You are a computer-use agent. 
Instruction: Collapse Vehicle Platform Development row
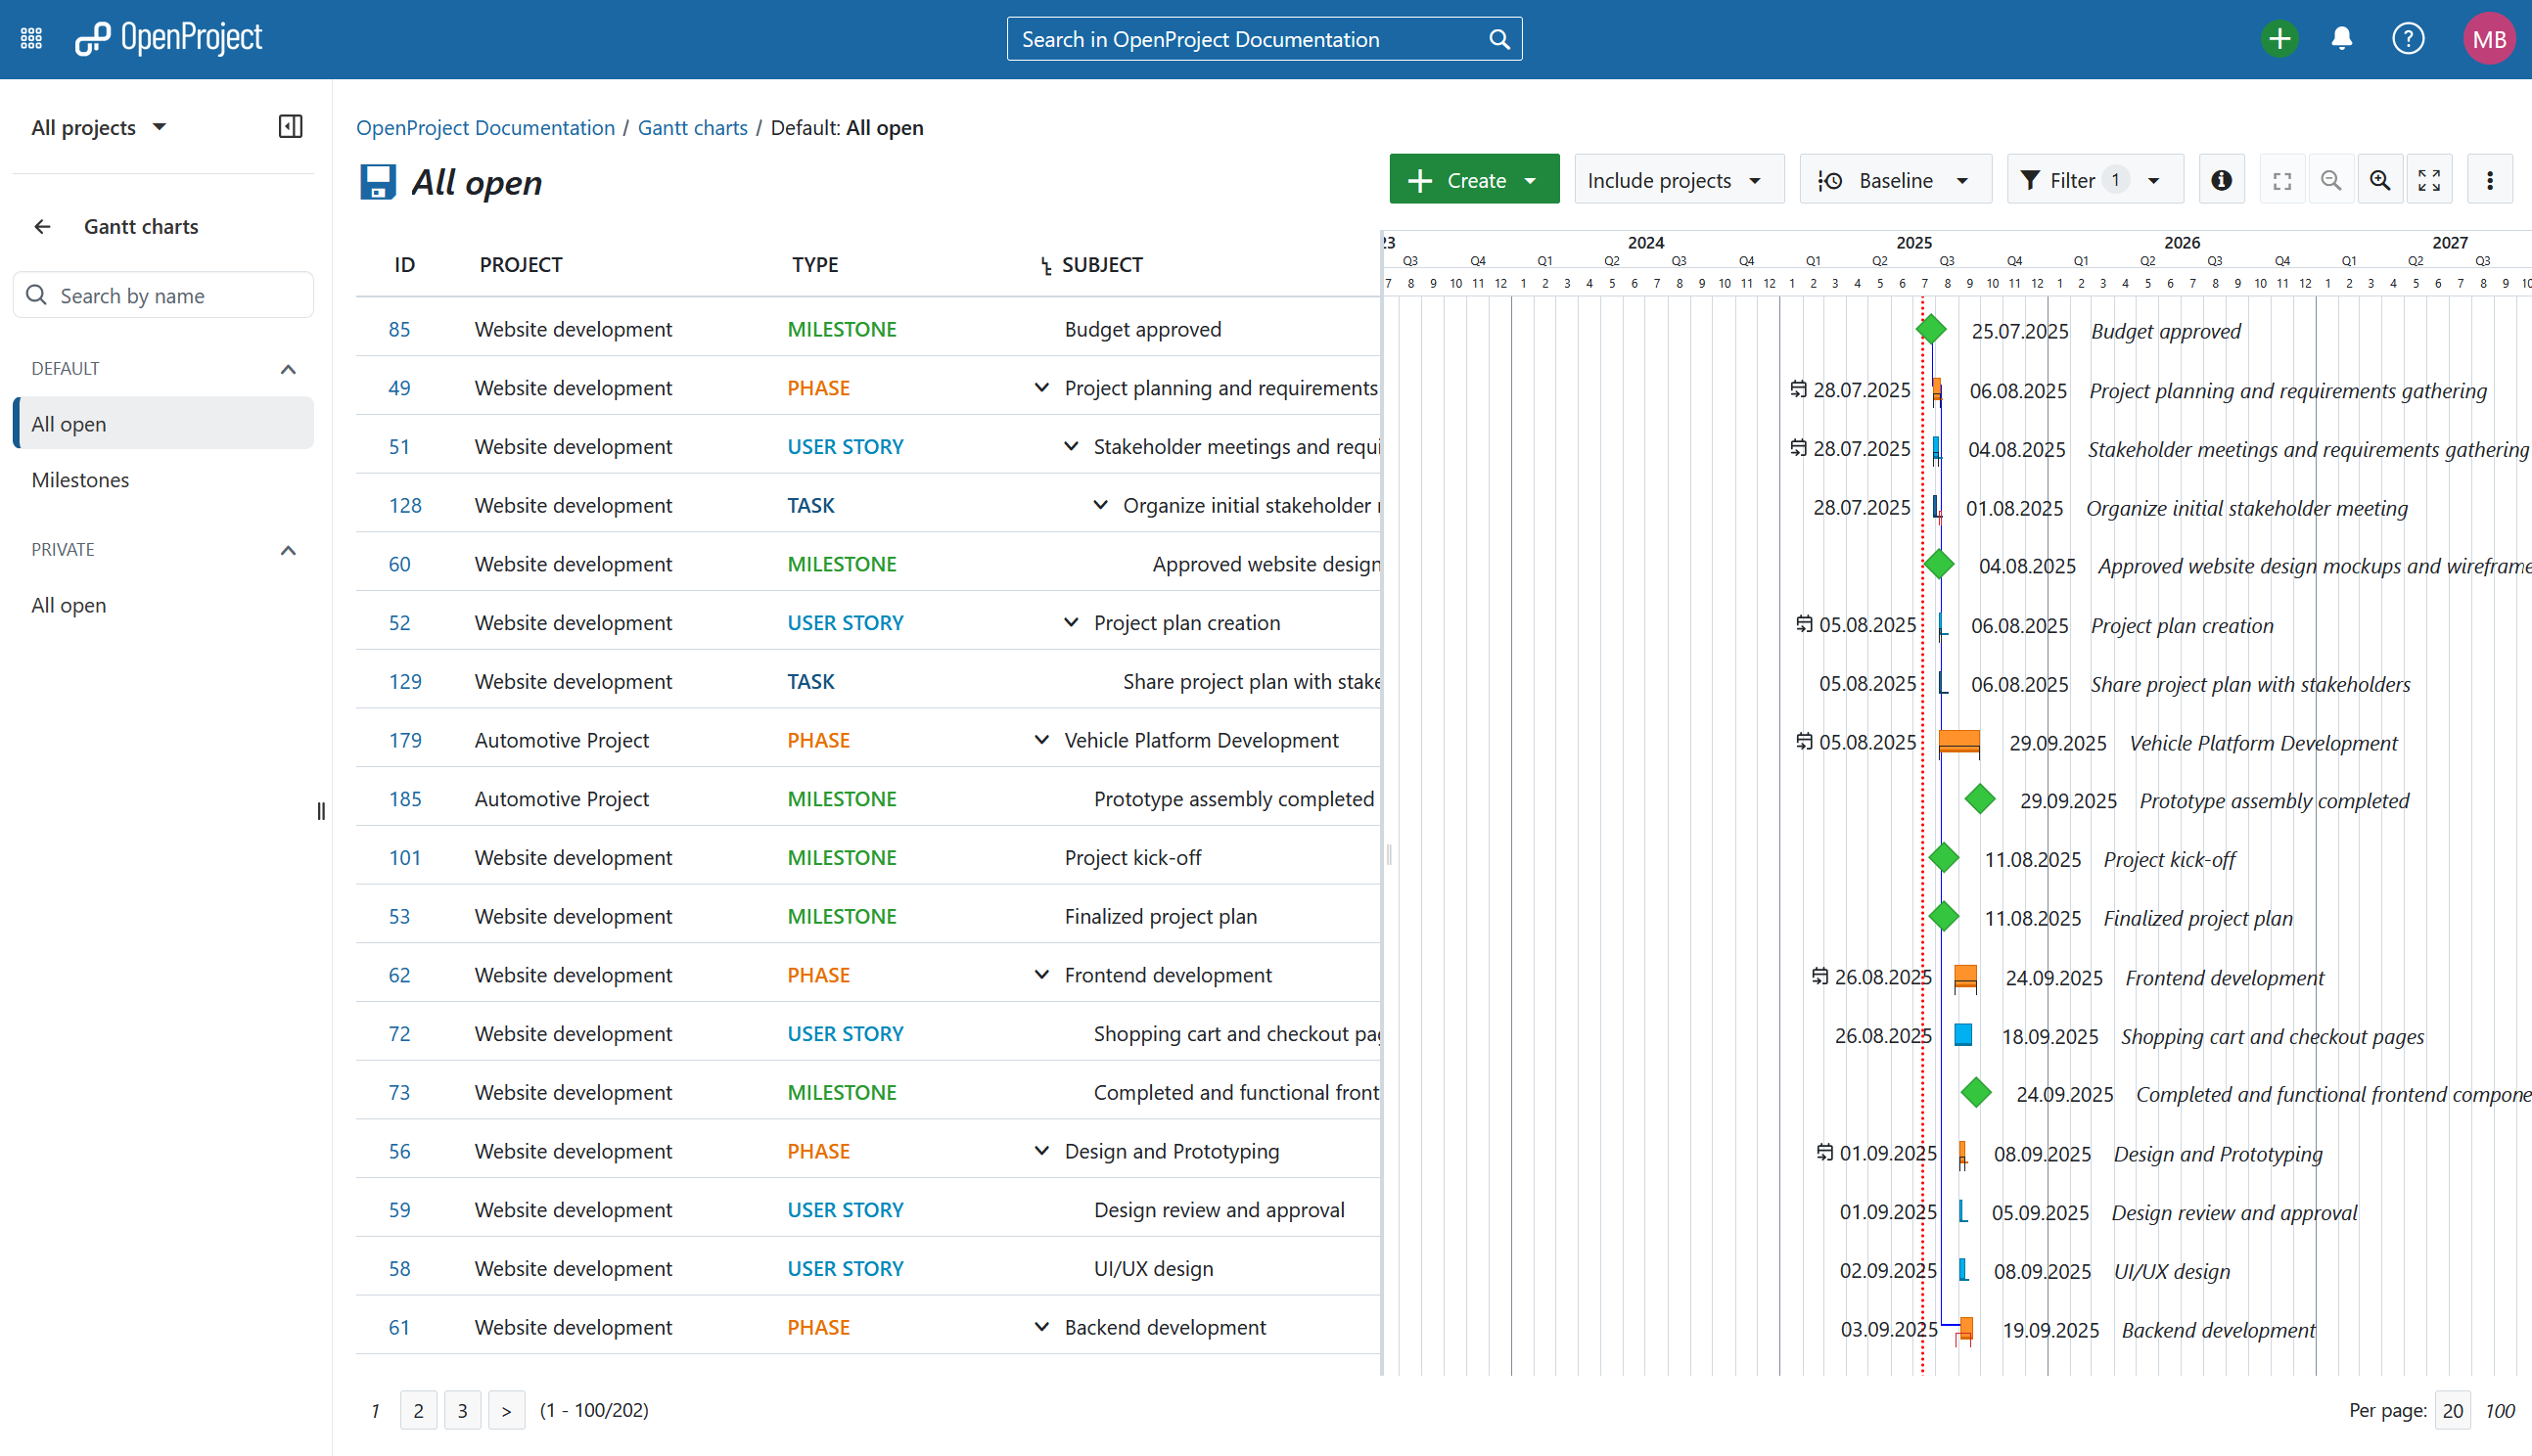[x=1041, y=740]
